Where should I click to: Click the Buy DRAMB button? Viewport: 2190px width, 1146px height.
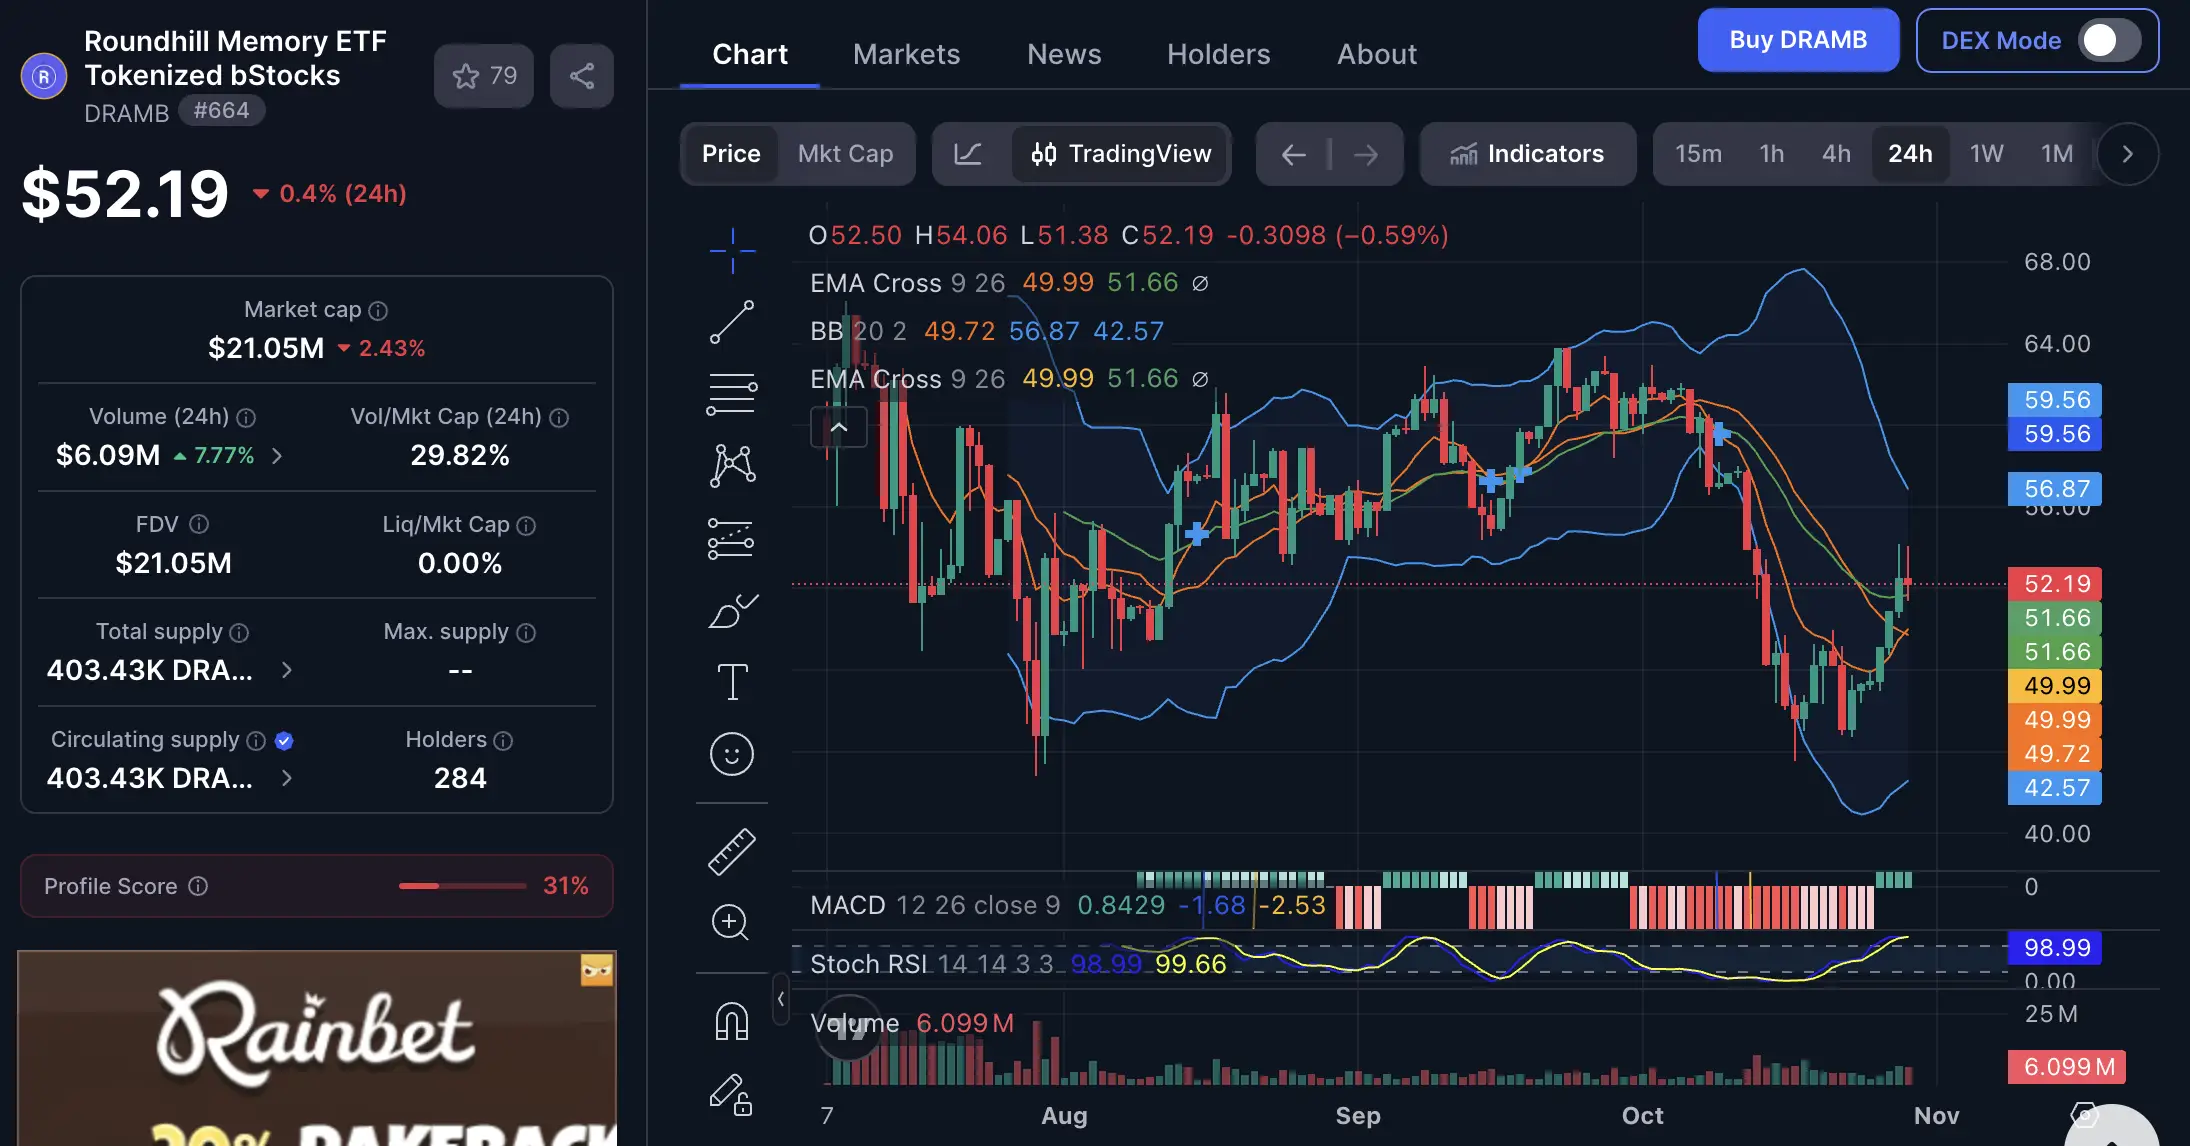point(1798,40)
